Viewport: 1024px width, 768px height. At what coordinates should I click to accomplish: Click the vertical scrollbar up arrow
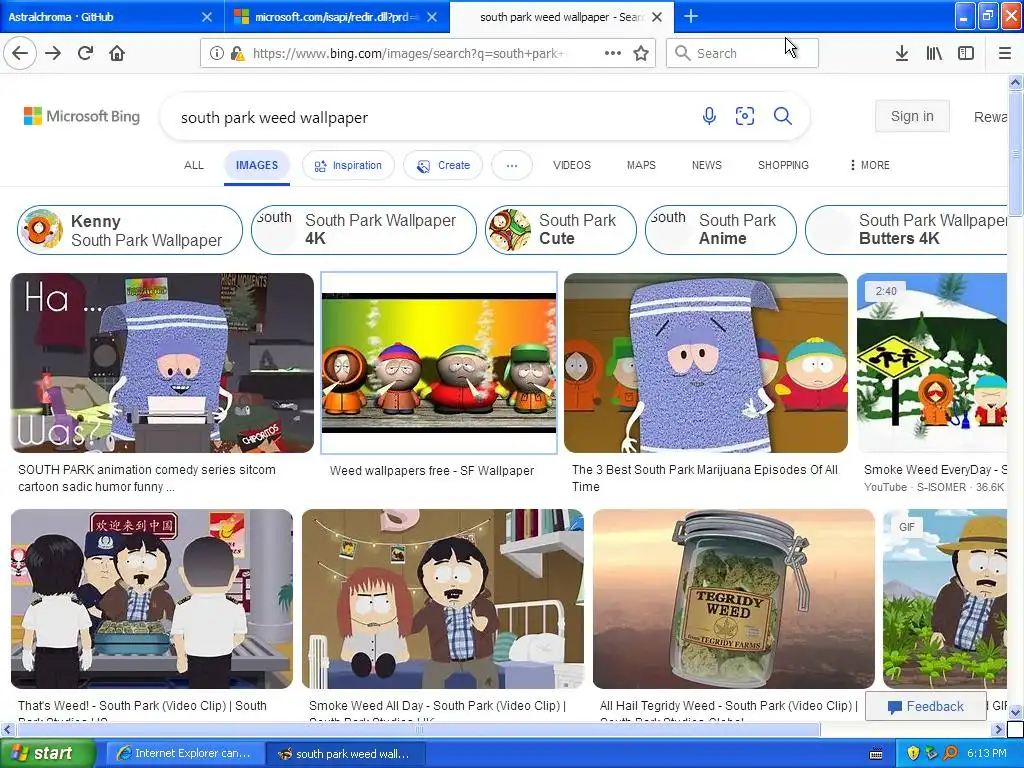coord(1016,82)
